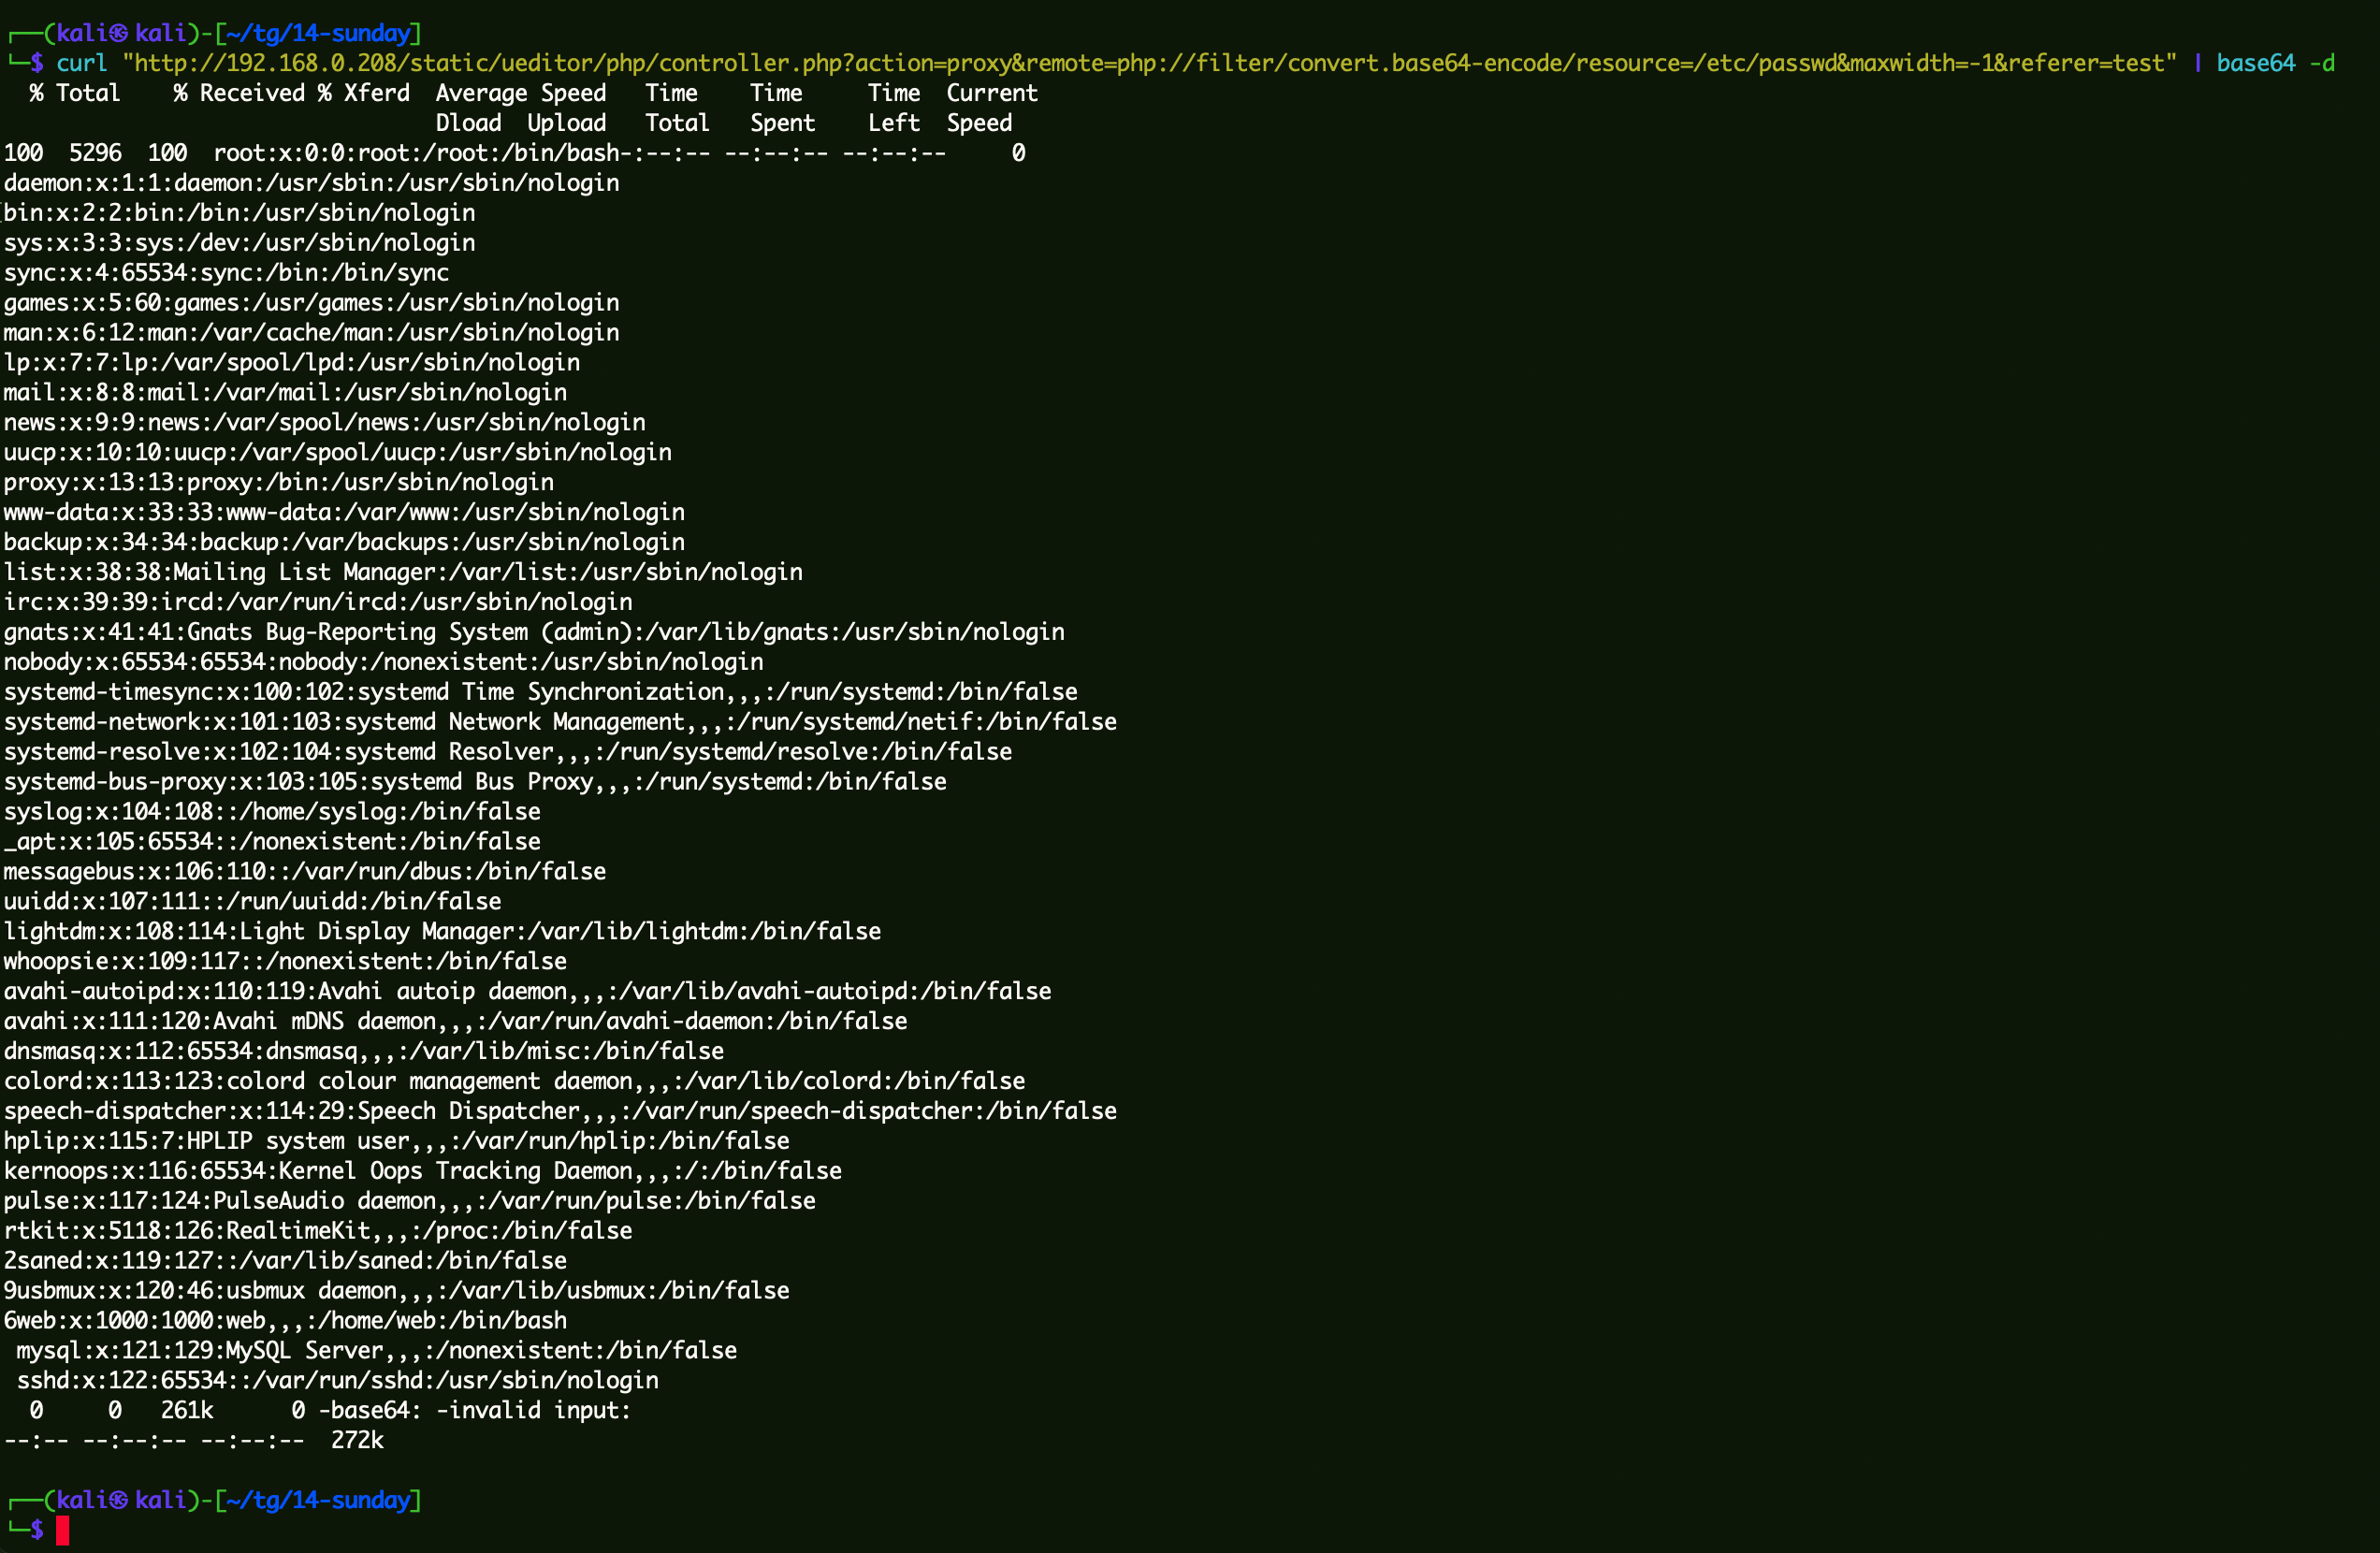2380x1553 pixels.
Task: Click the web:x:1000:1000 user line
Action: point(286,1320)
